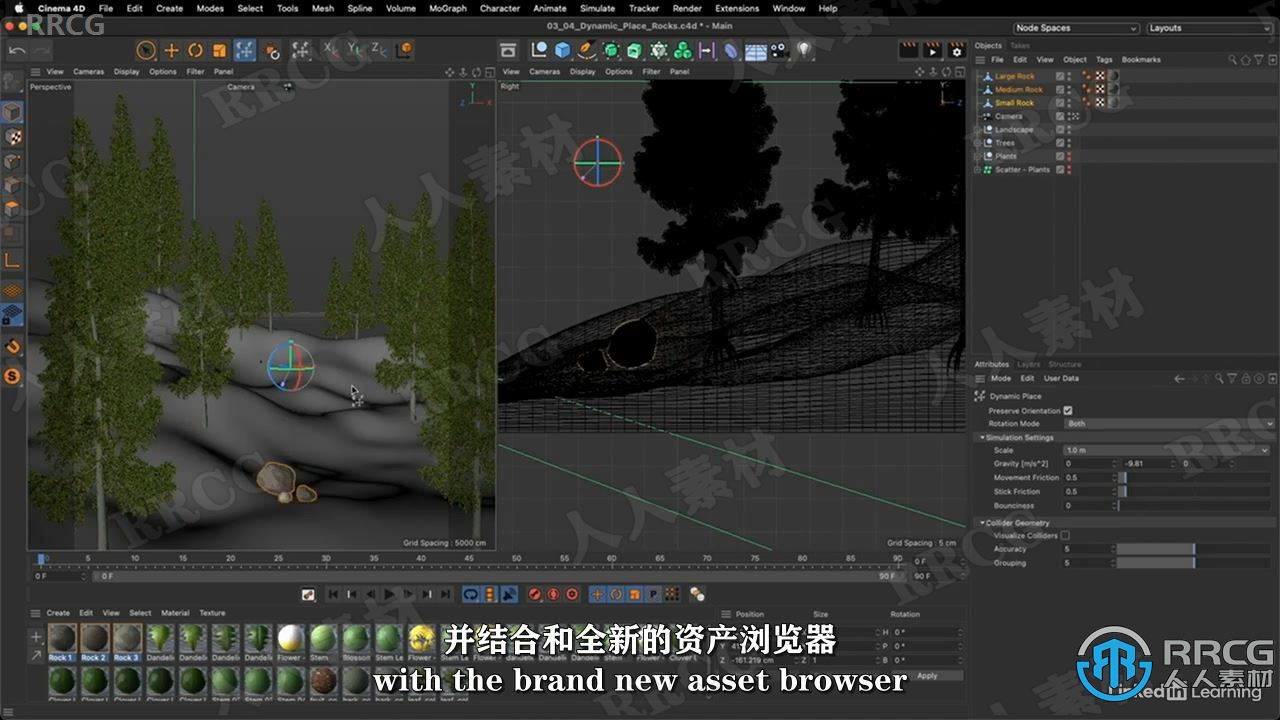Render the active view
Viewport: 1280px width, 720px height.
point(908,50)
